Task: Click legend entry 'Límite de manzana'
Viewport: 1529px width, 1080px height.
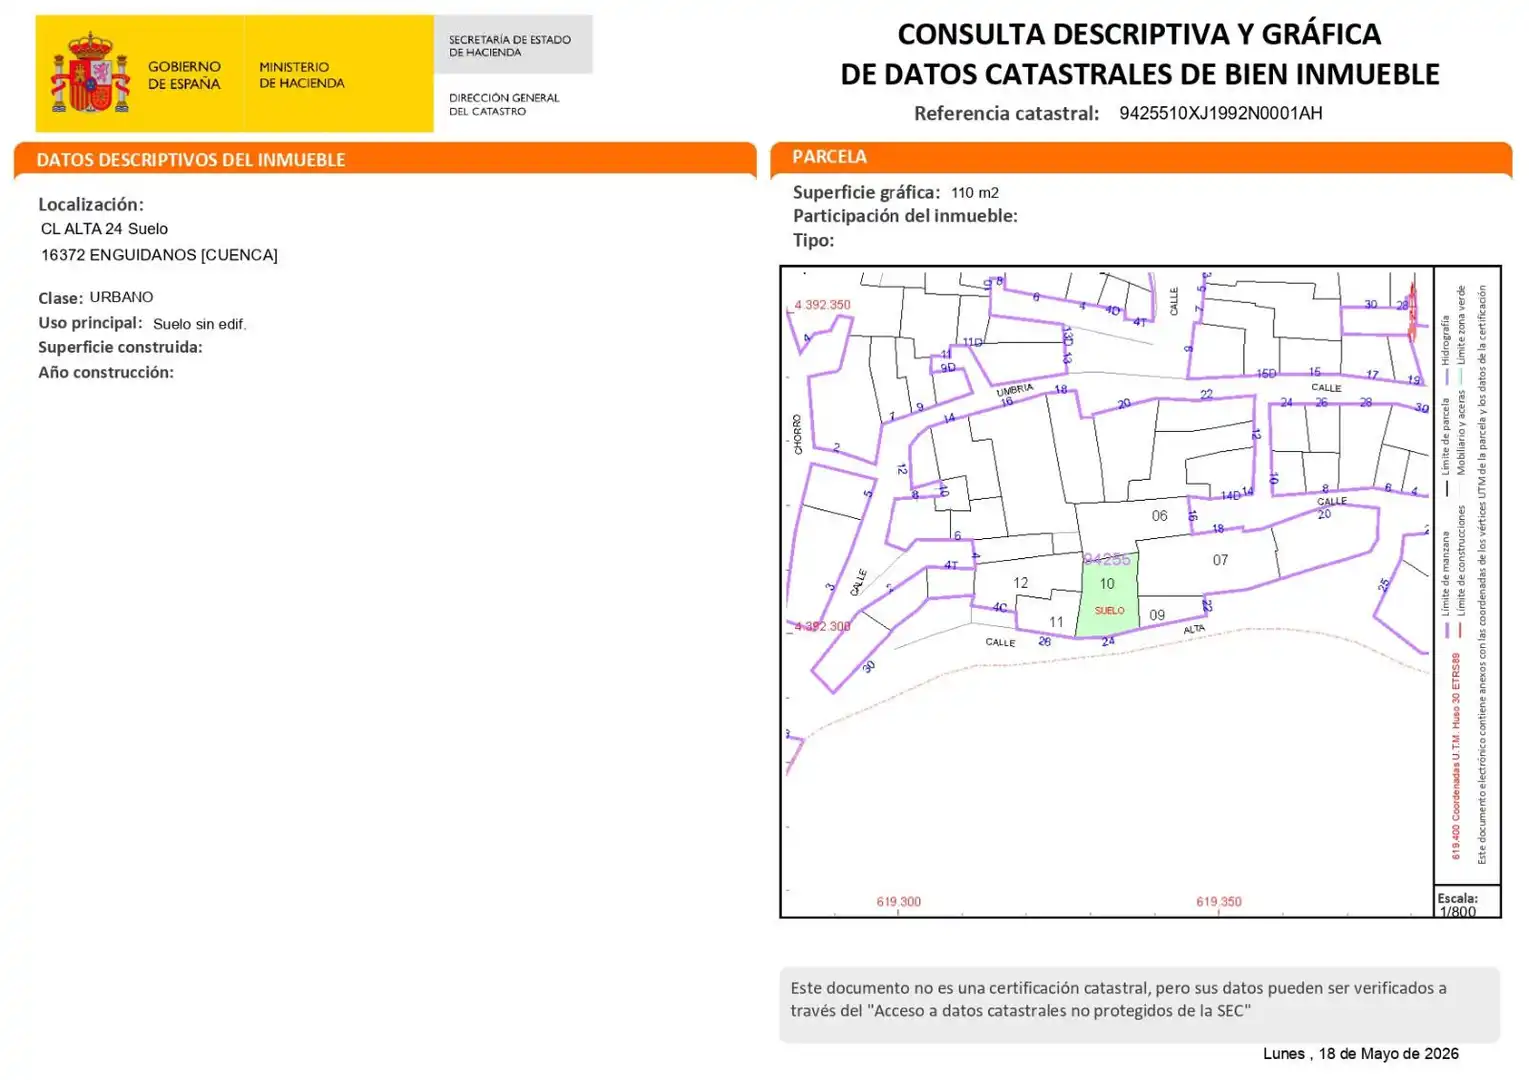Action: [x=1445, y=583]
